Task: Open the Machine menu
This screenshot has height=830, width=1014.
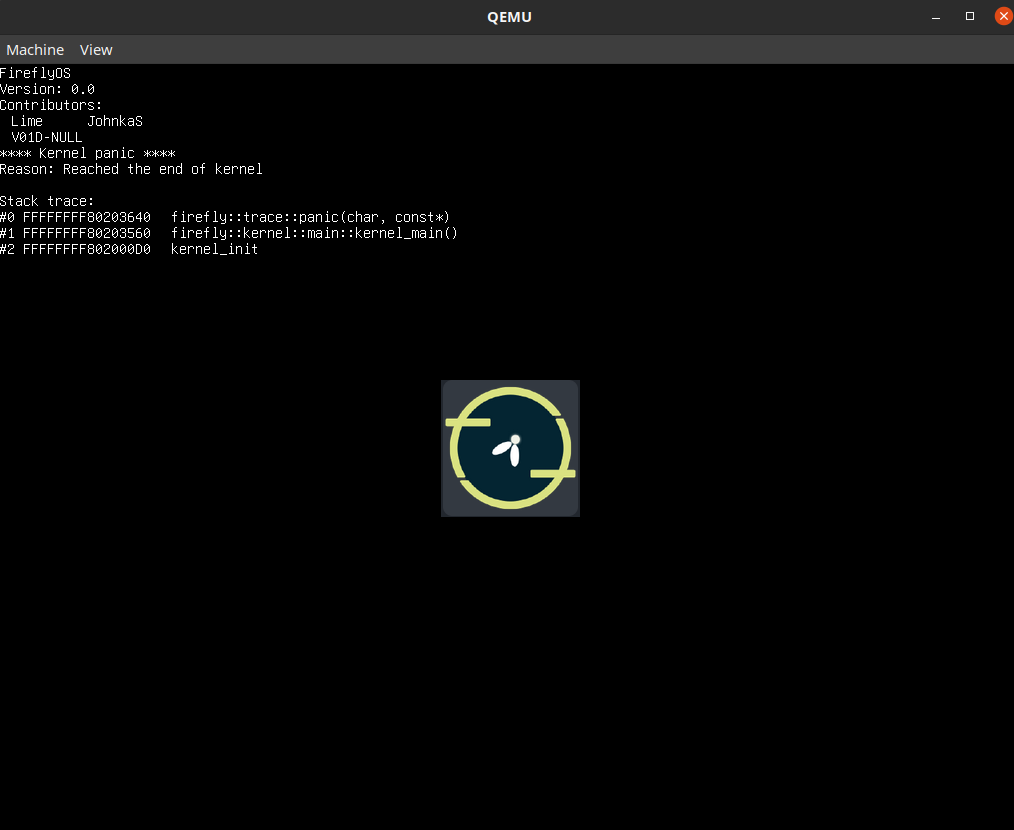Action: [x=35, y=50]
